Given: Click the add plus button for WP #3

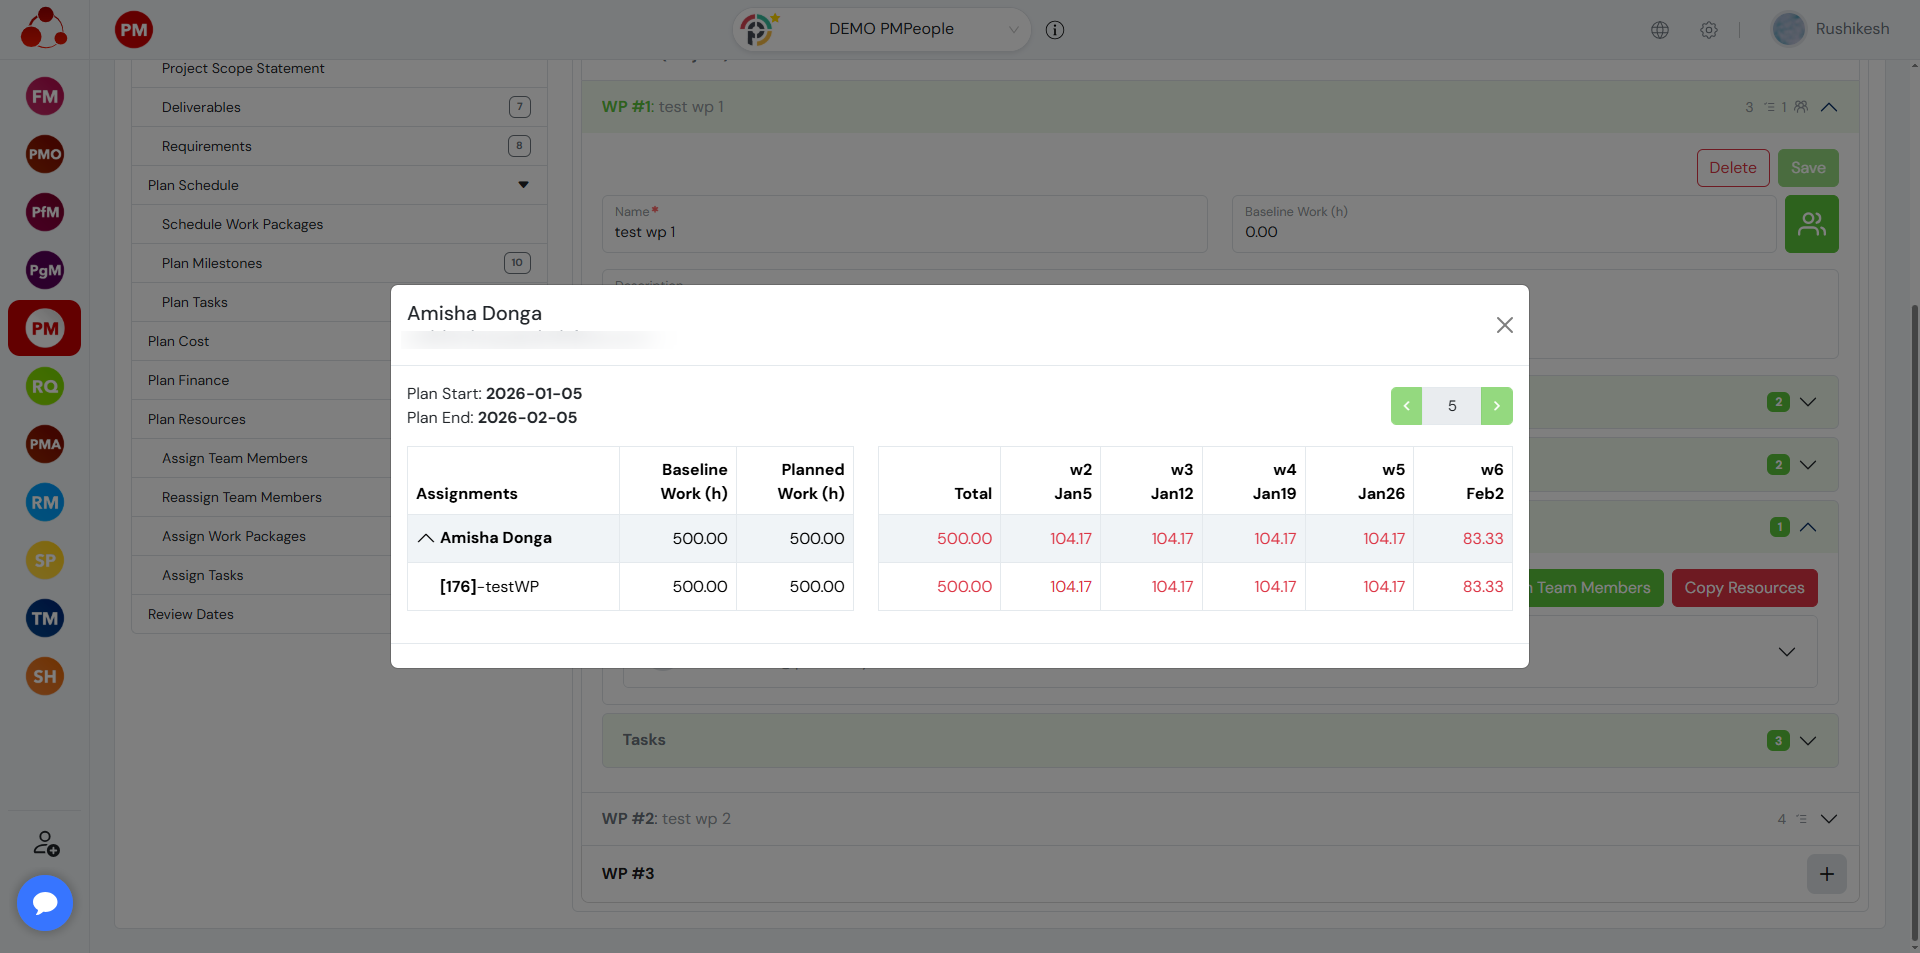Looking at the screenshot, I should [1826, 874].
